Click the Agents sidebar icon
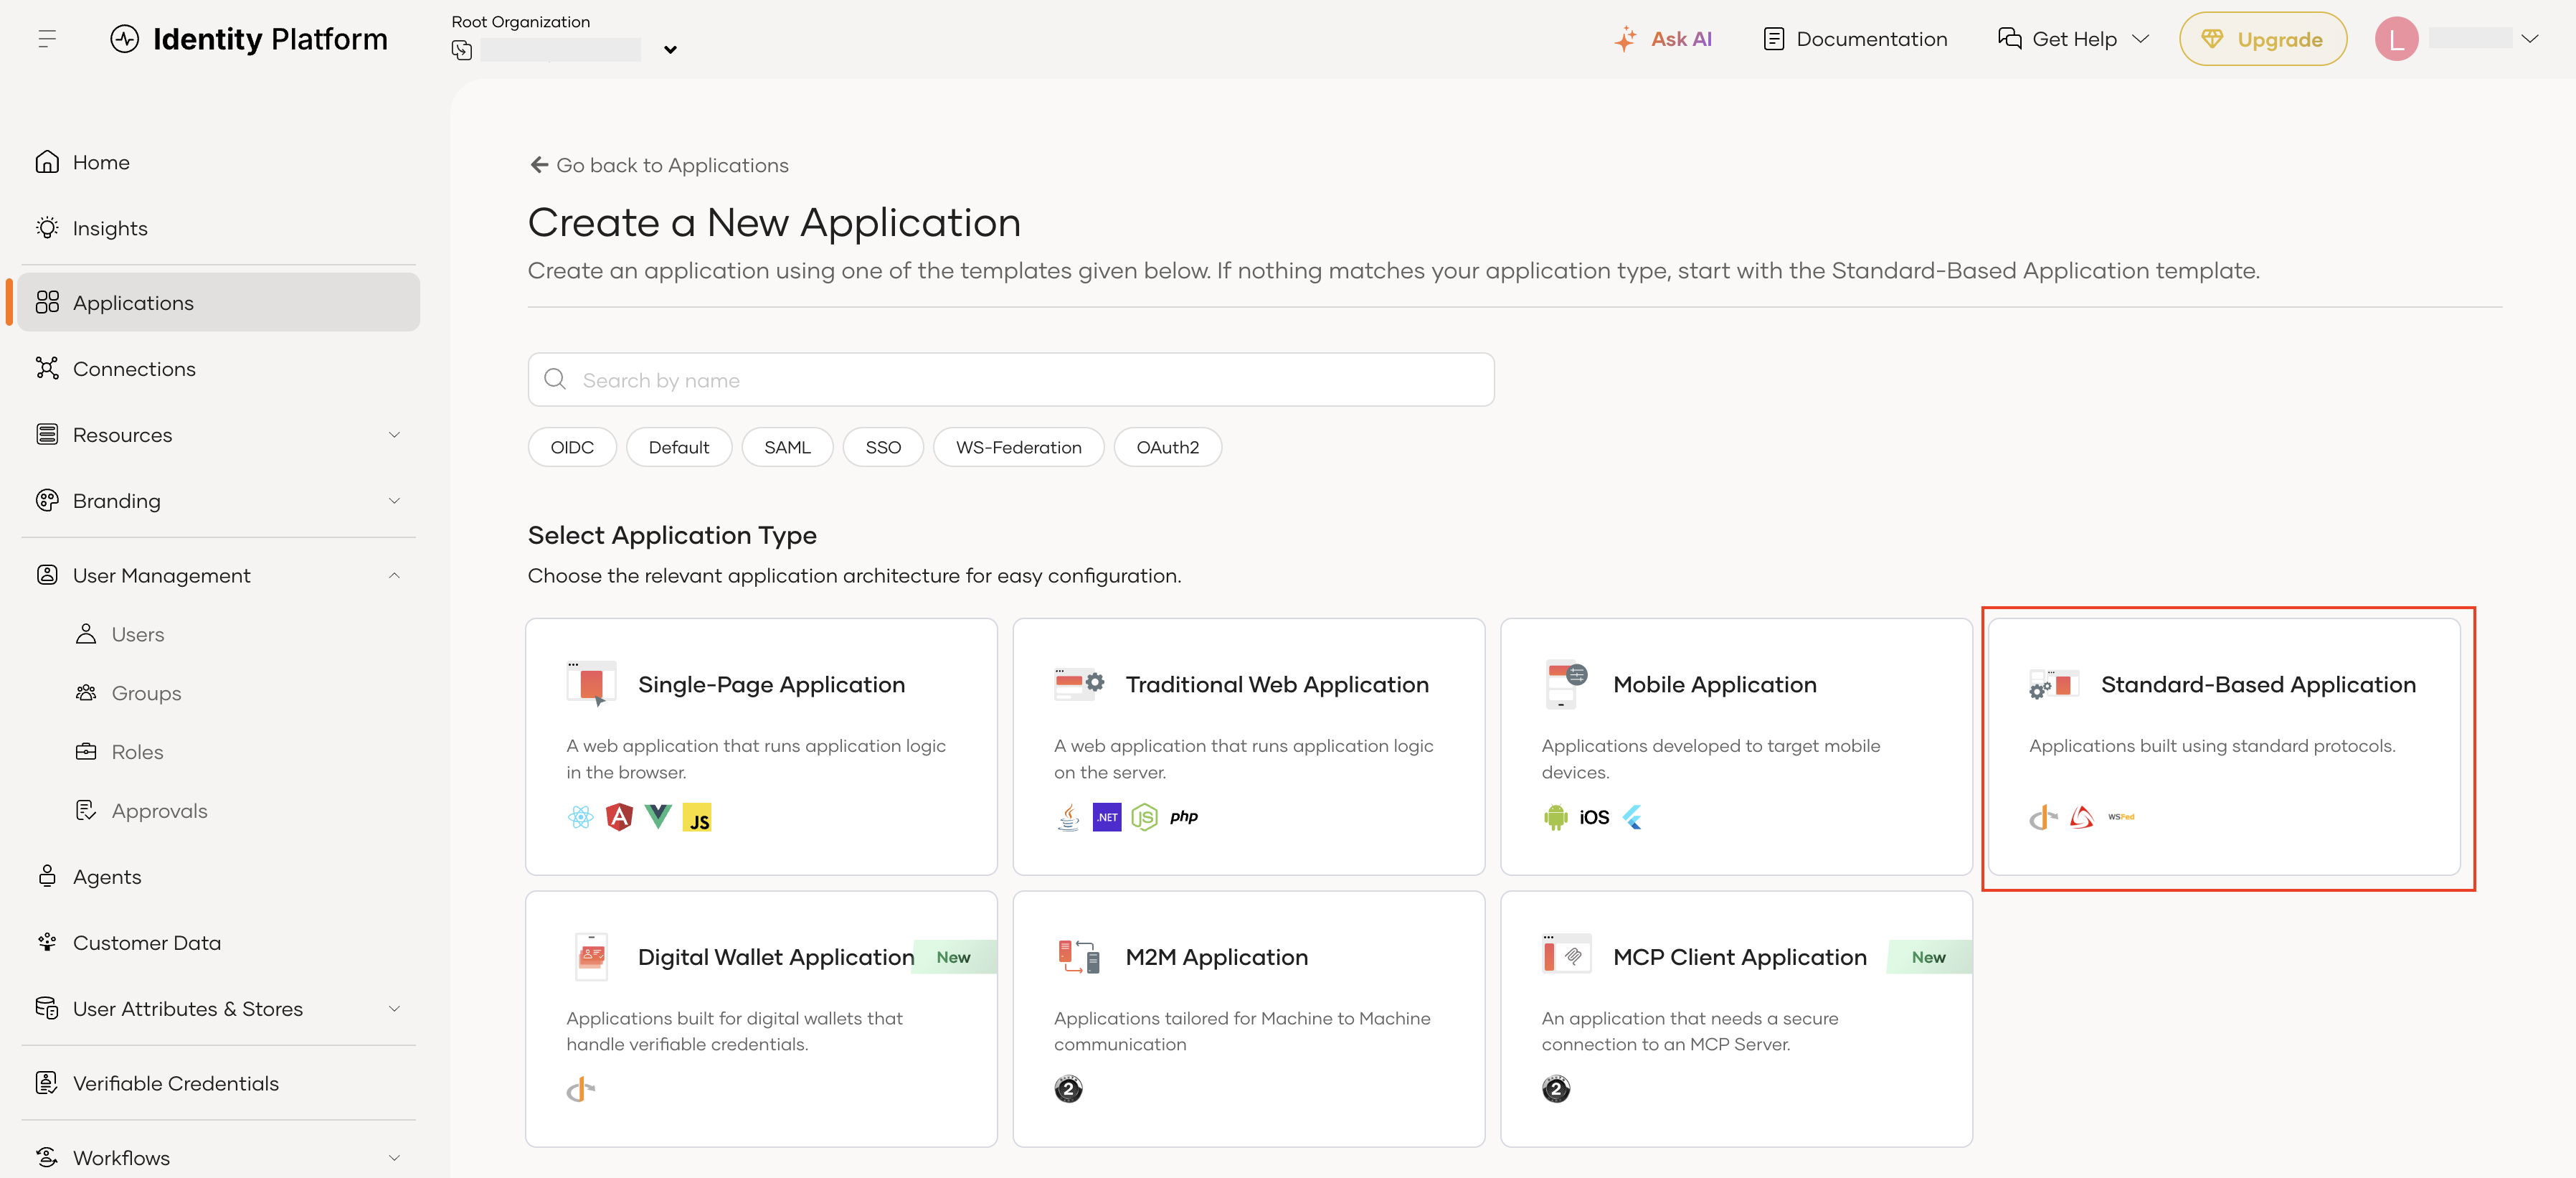This screenshot has width=2576, height=1178. pos(47,876)
